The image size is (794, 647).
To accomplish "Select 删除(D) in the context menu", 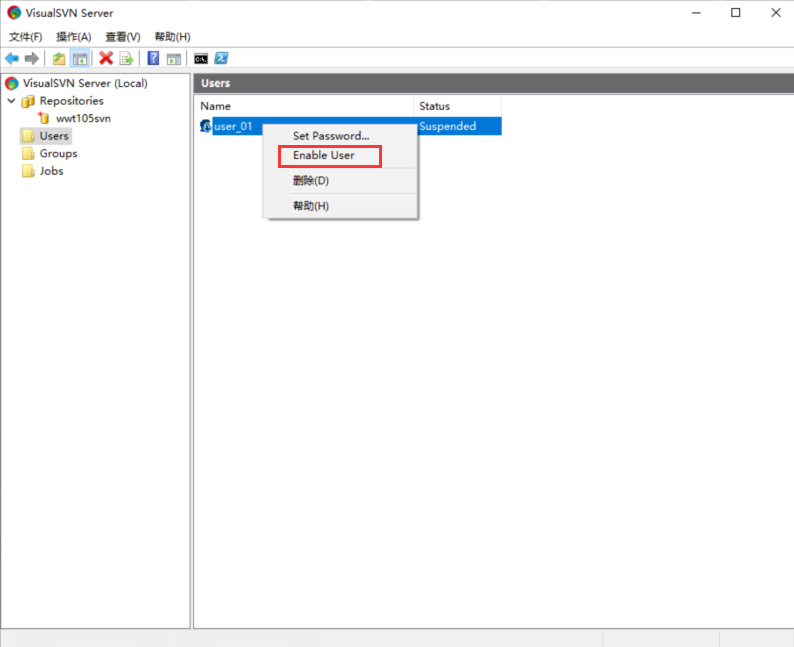I will point(311,181).
